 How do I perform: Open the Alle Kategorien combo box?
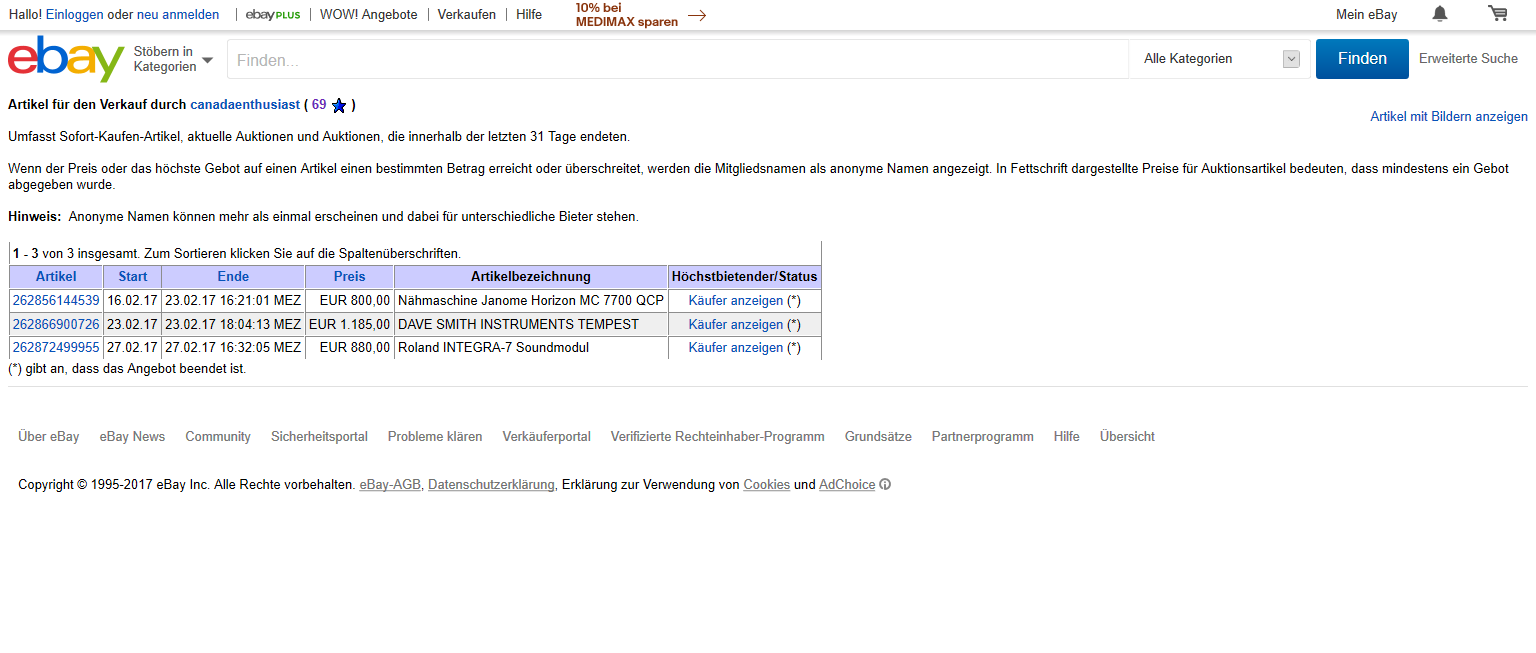1220,59
